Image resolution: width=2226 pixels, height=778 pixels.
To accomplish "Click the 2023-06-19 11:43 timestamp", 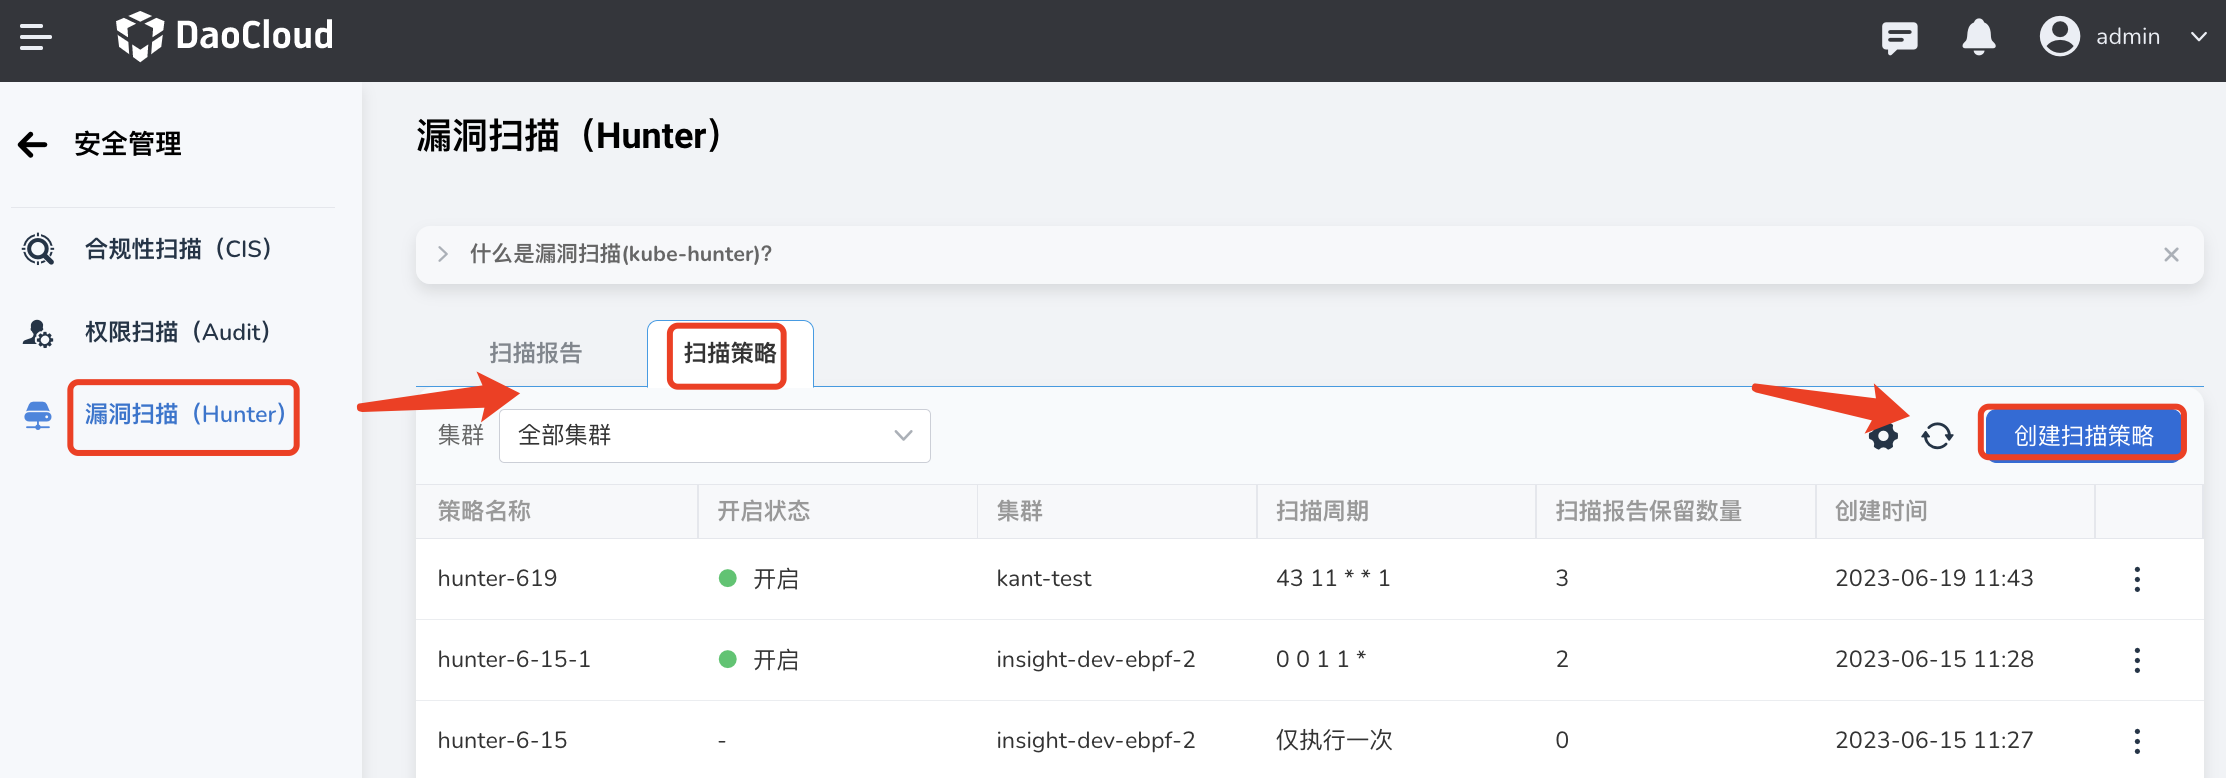I will point(1934,578).
